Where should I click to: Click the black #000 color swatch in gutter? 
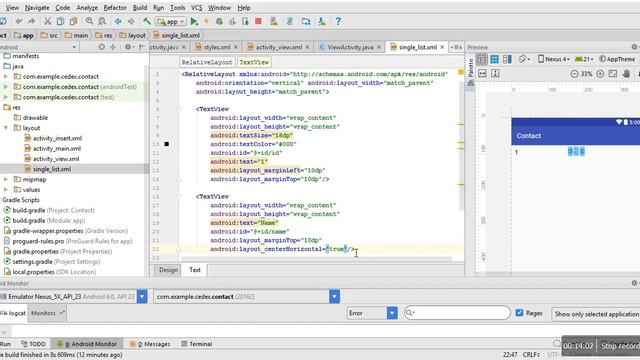coord(167,144)
